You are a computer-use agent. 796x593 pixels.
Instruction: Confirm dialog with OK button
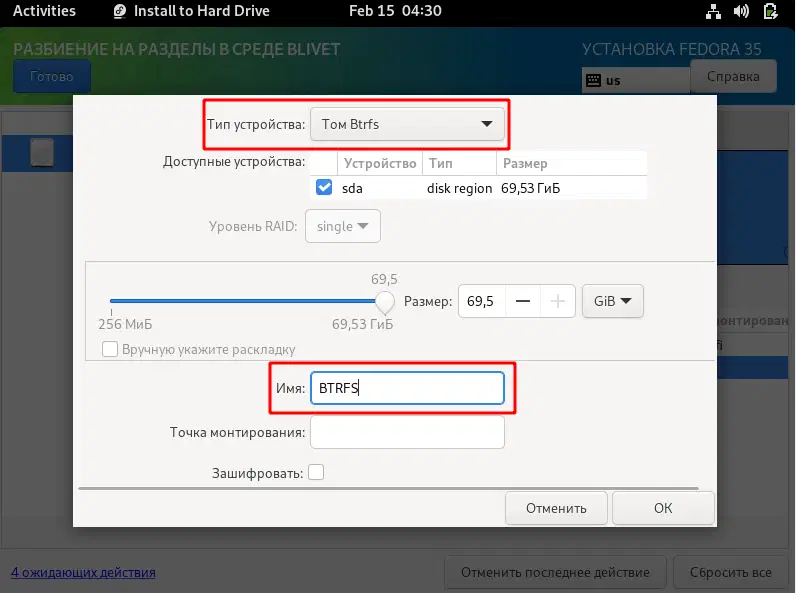click(x=663, y=508)
